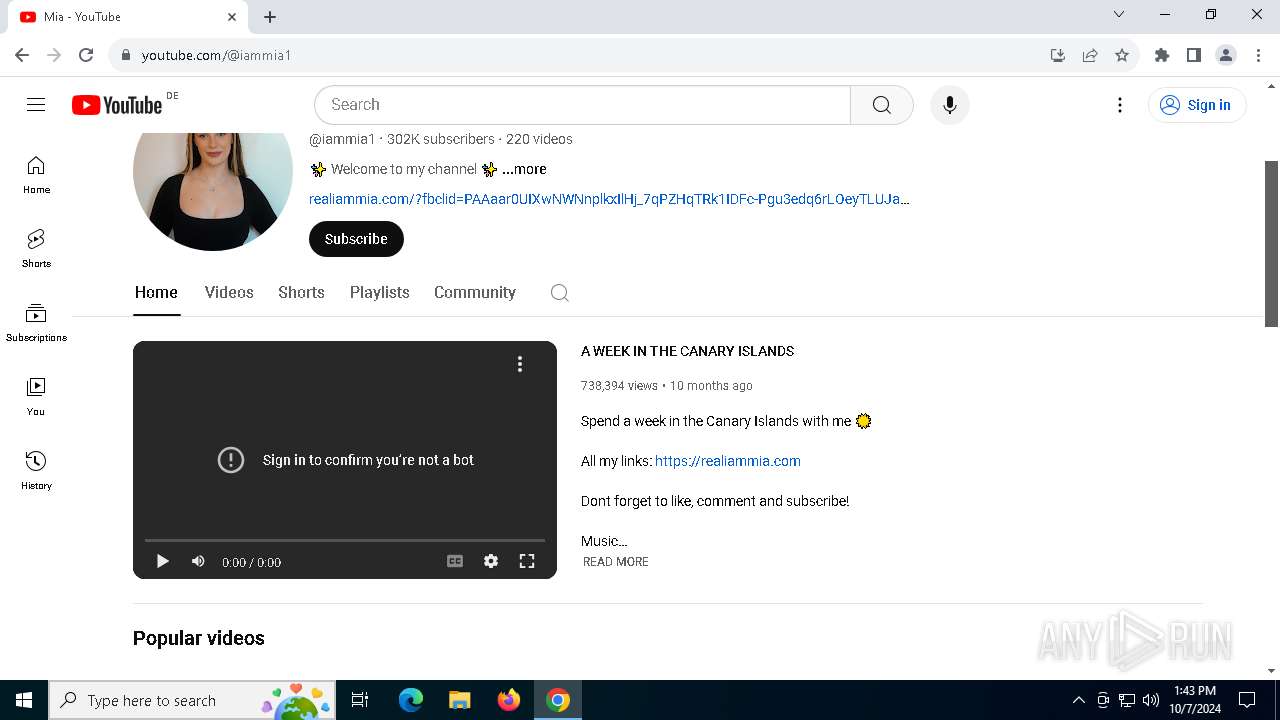Image resolution: width=1280 pixels, height=720 pixels.
Task: Go to Home in the sidebar
Action: click(x=36, y=175)
